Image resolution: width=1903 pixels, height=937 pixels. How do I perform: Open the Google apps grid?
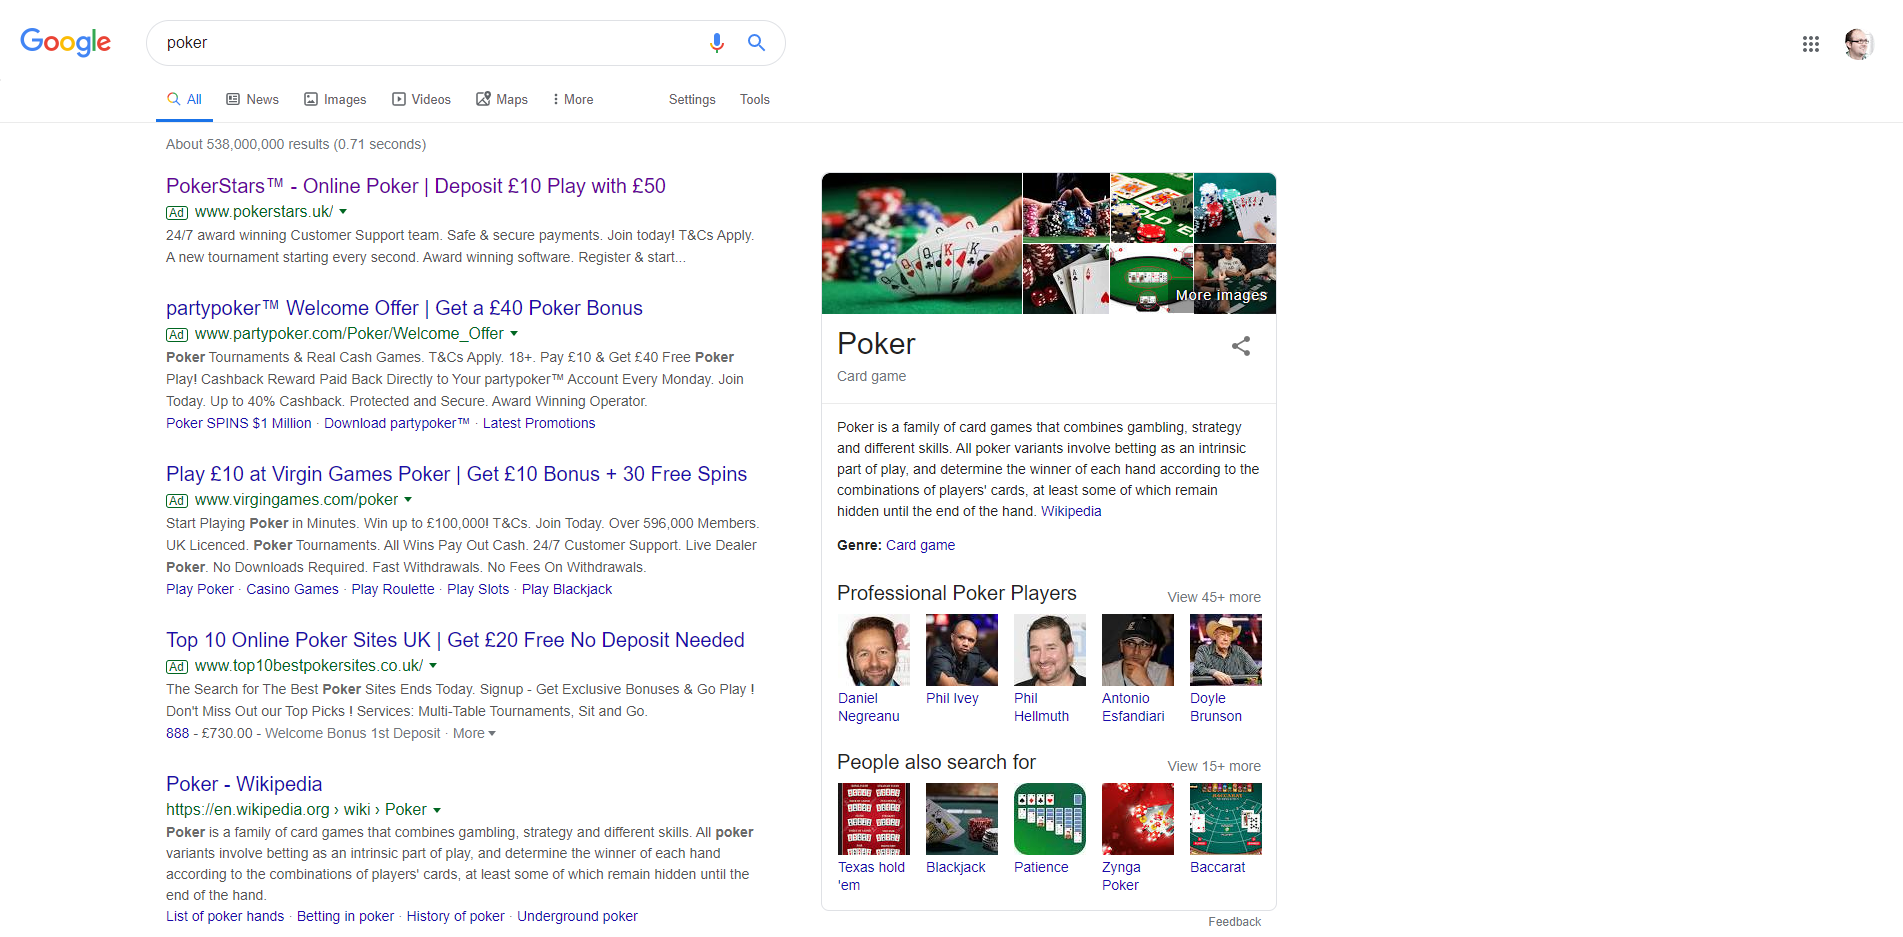pos(1810,44)
